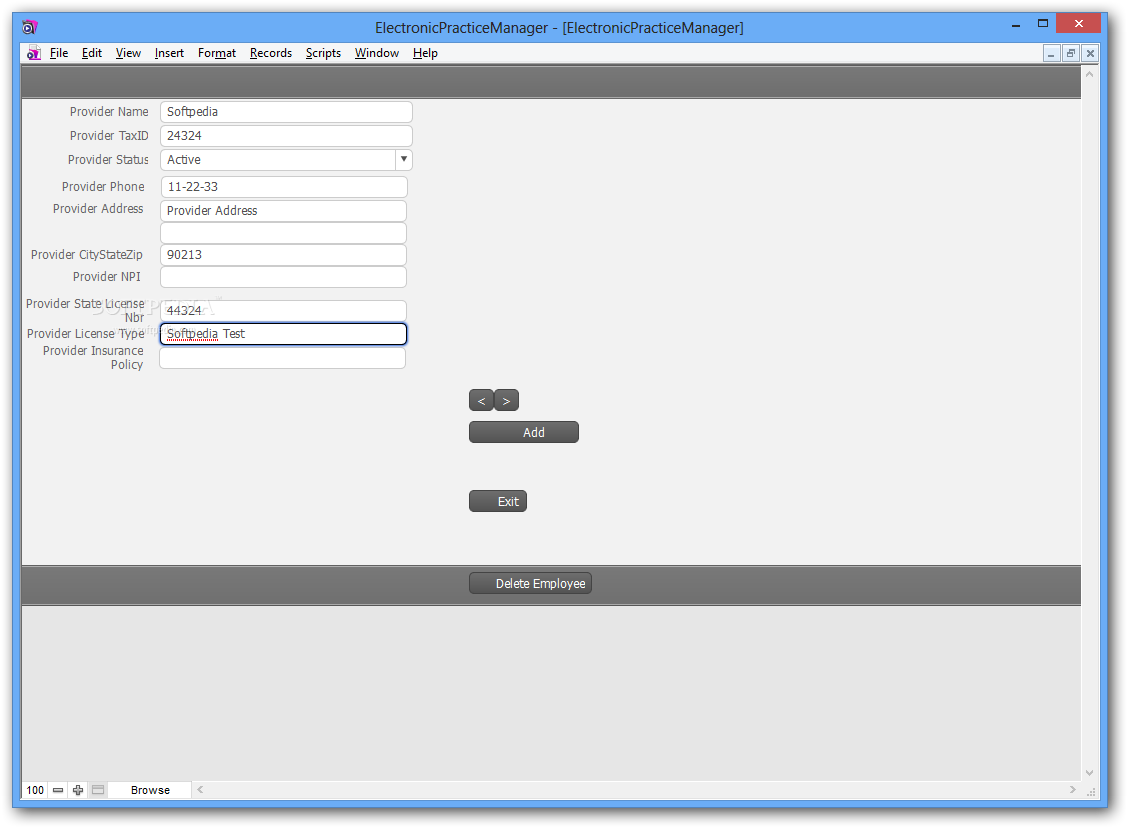Click the app icon in title bar

pyautogui.click(x=29, y=28)
